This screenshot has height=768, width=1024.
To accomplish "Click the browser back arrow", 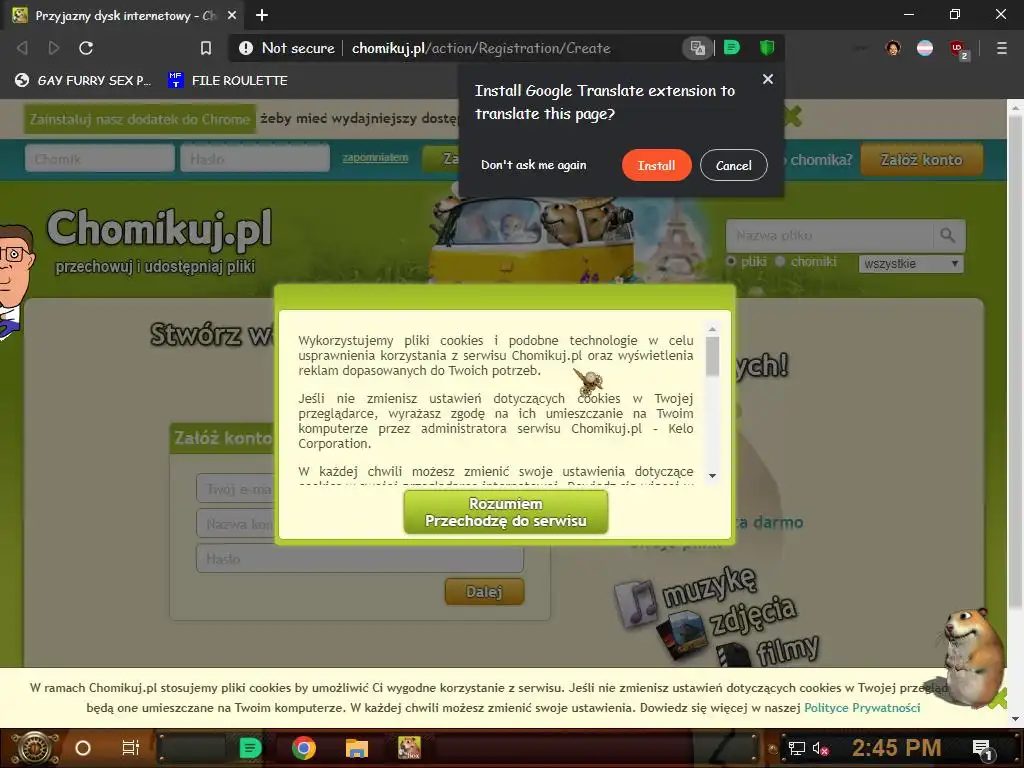I will pyautogui.click(x=22, y=48).
